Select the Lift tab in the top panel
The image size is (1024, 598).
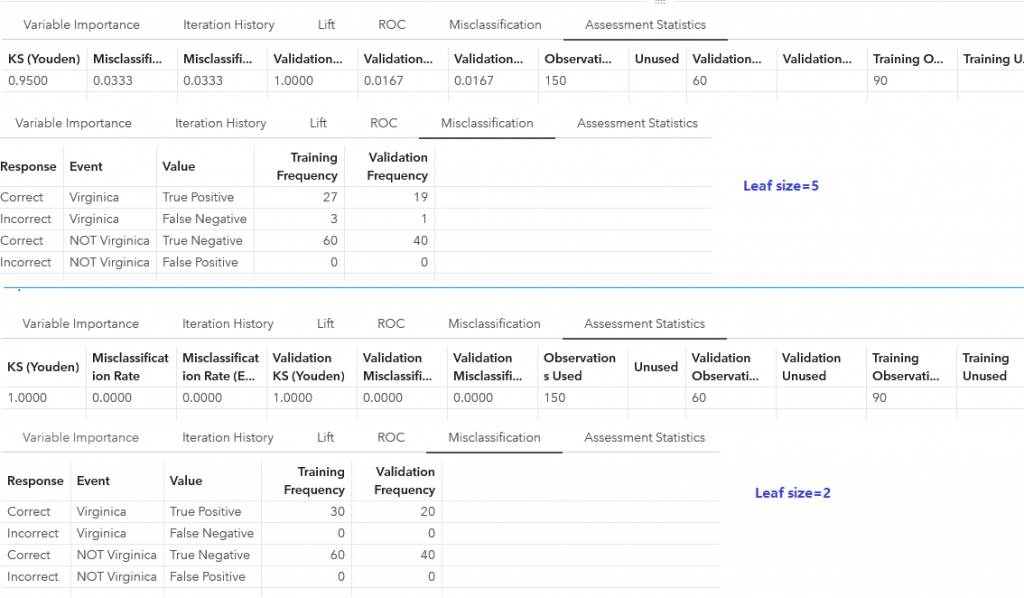325,24
